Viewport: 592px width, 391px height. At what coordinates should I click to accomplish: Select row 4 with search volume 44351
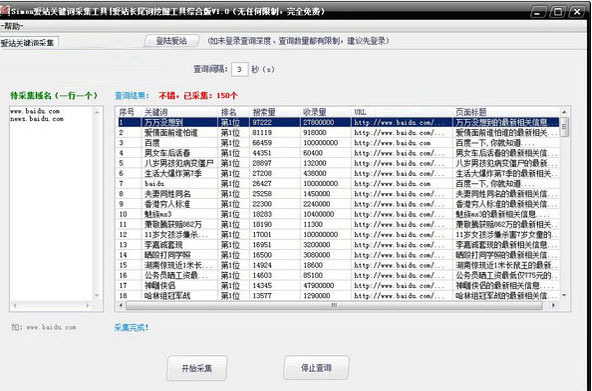338,153
